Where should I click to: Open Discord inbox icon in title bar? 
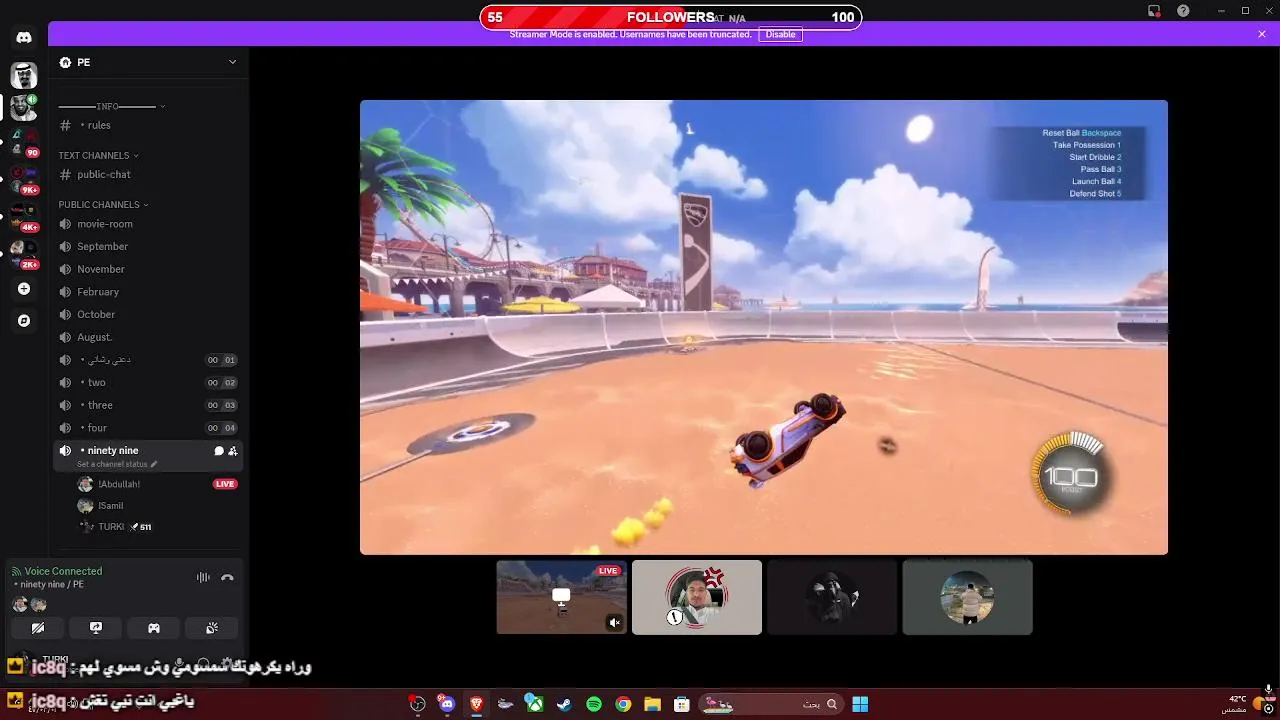coord(1154,10)
